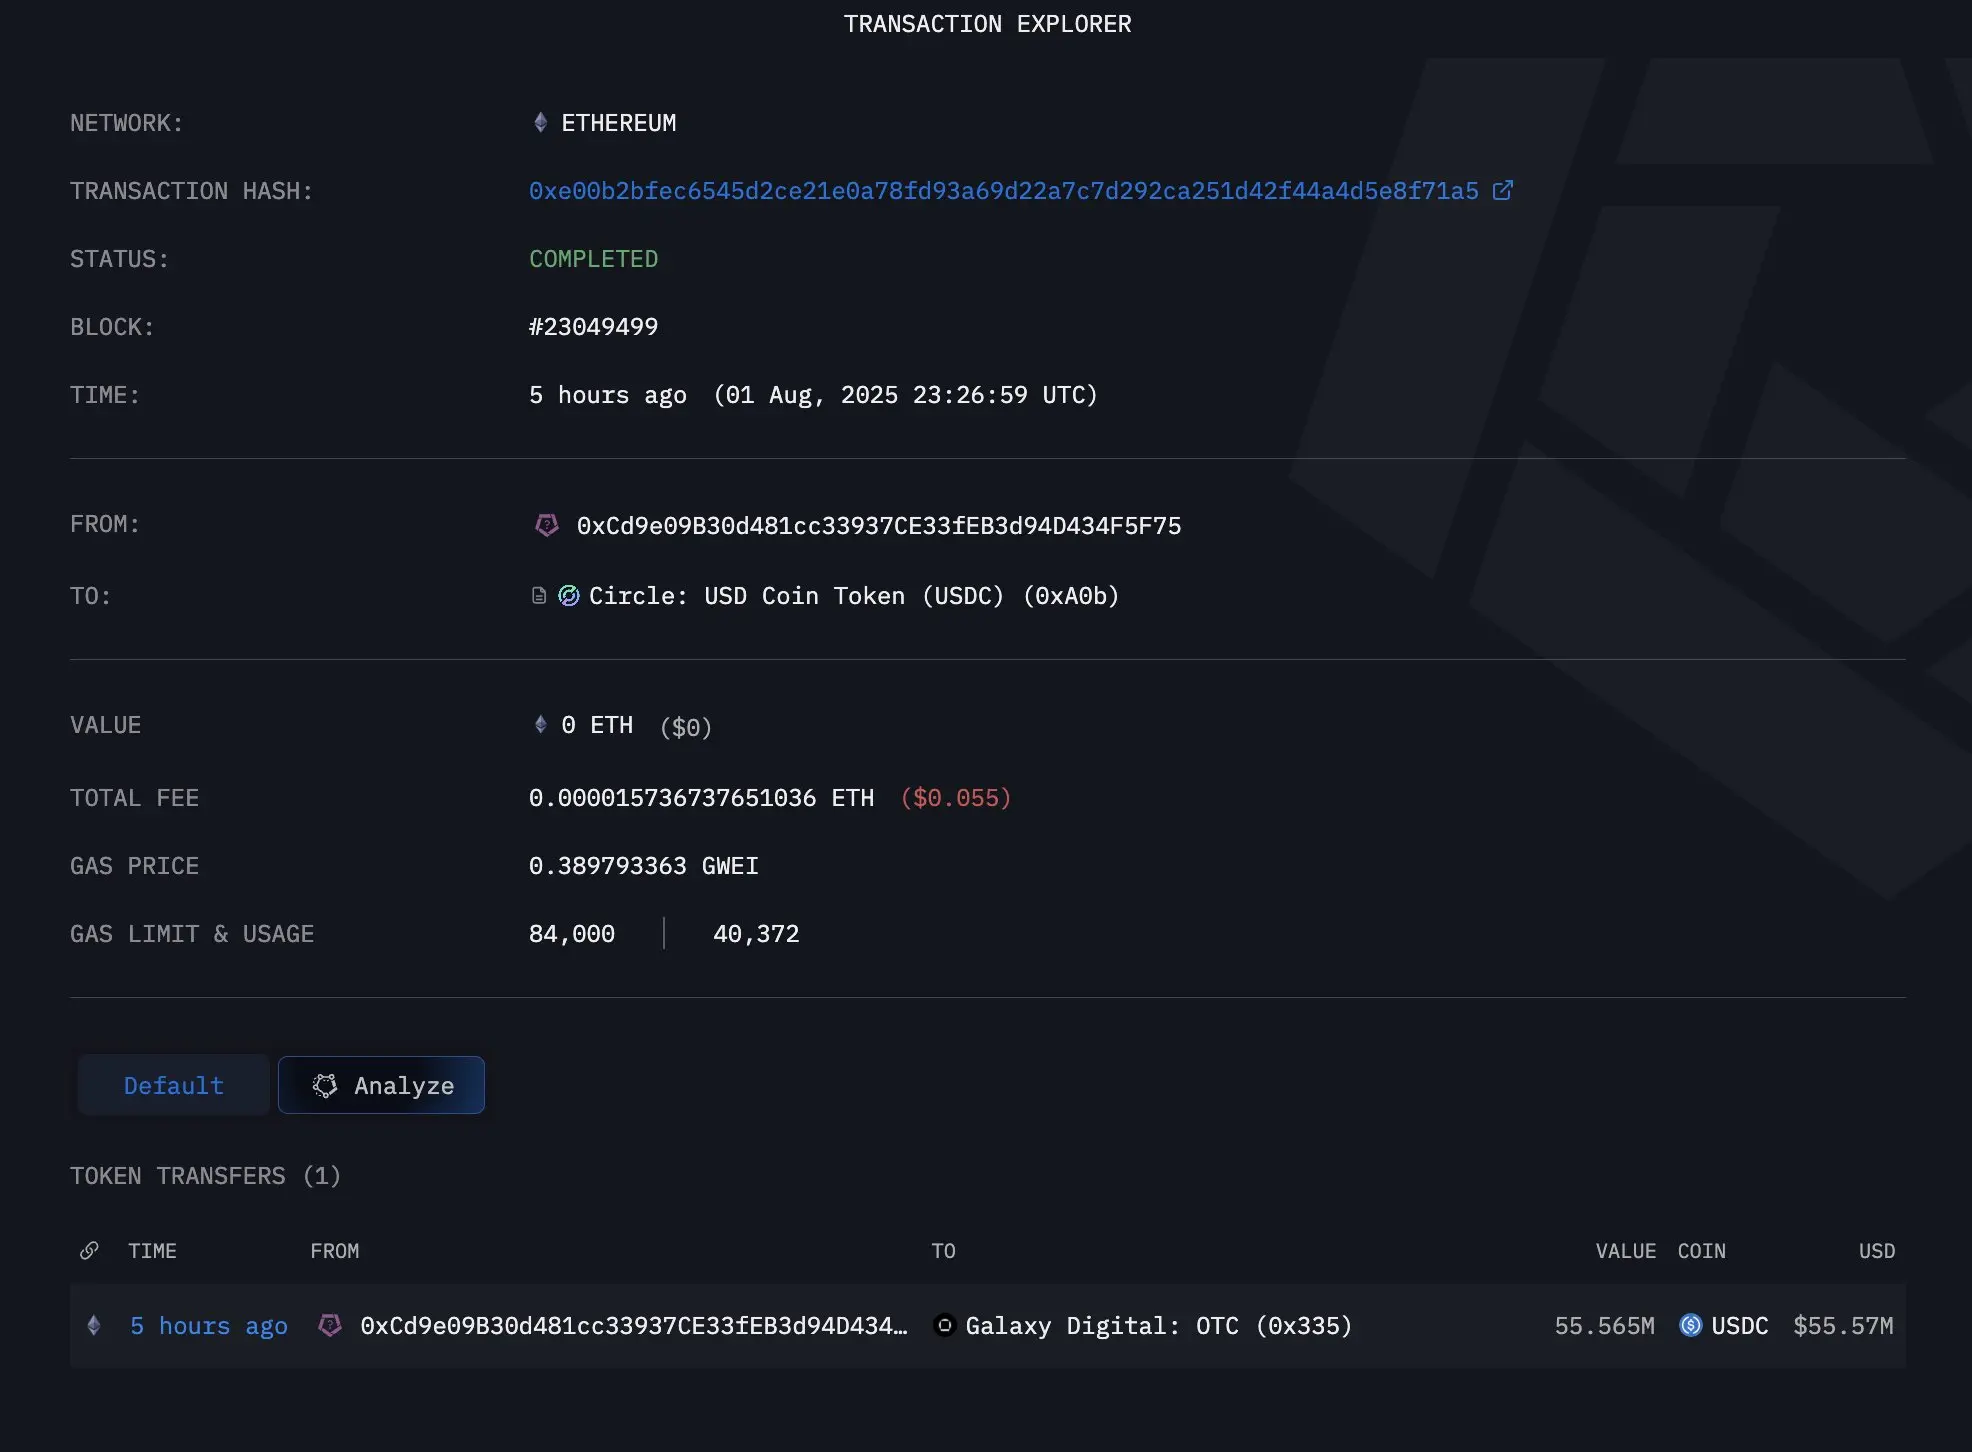The width and height of the screenshot is (1972, 1452).
Task: Click the gas usage value 40,372
Action: point(756,934)
